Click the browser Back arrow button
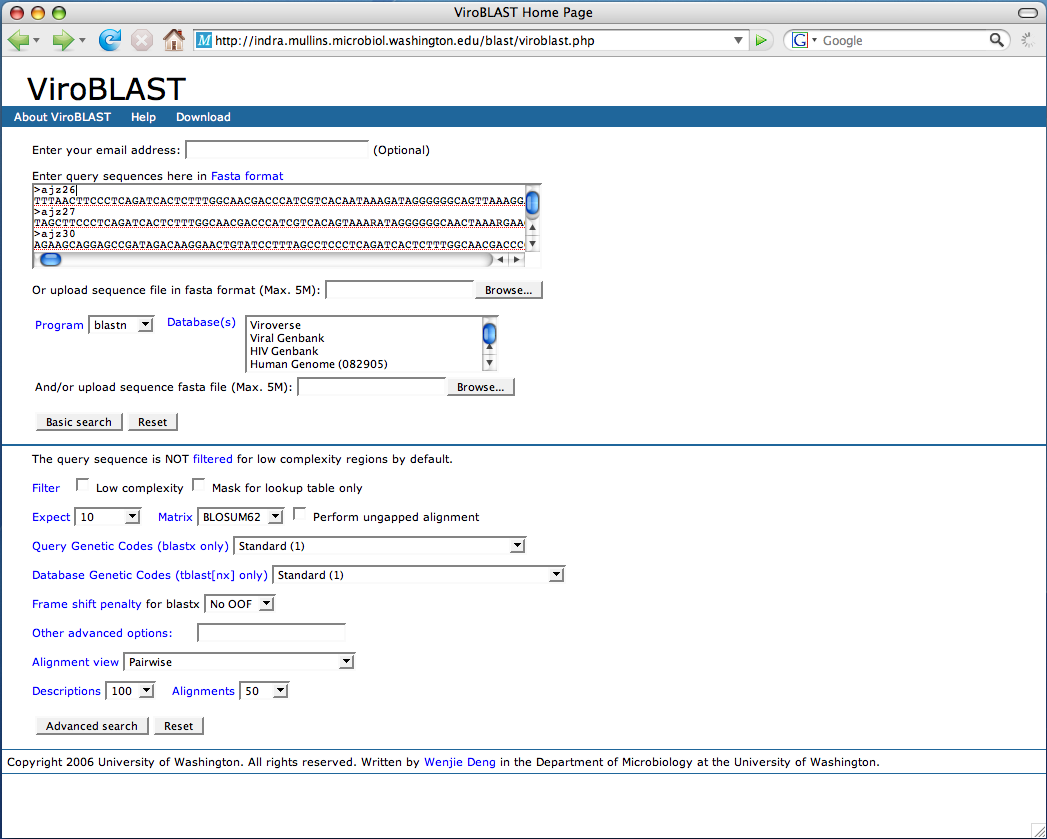1047x839 pixels. pyautogui.click(x=18, y=40)
